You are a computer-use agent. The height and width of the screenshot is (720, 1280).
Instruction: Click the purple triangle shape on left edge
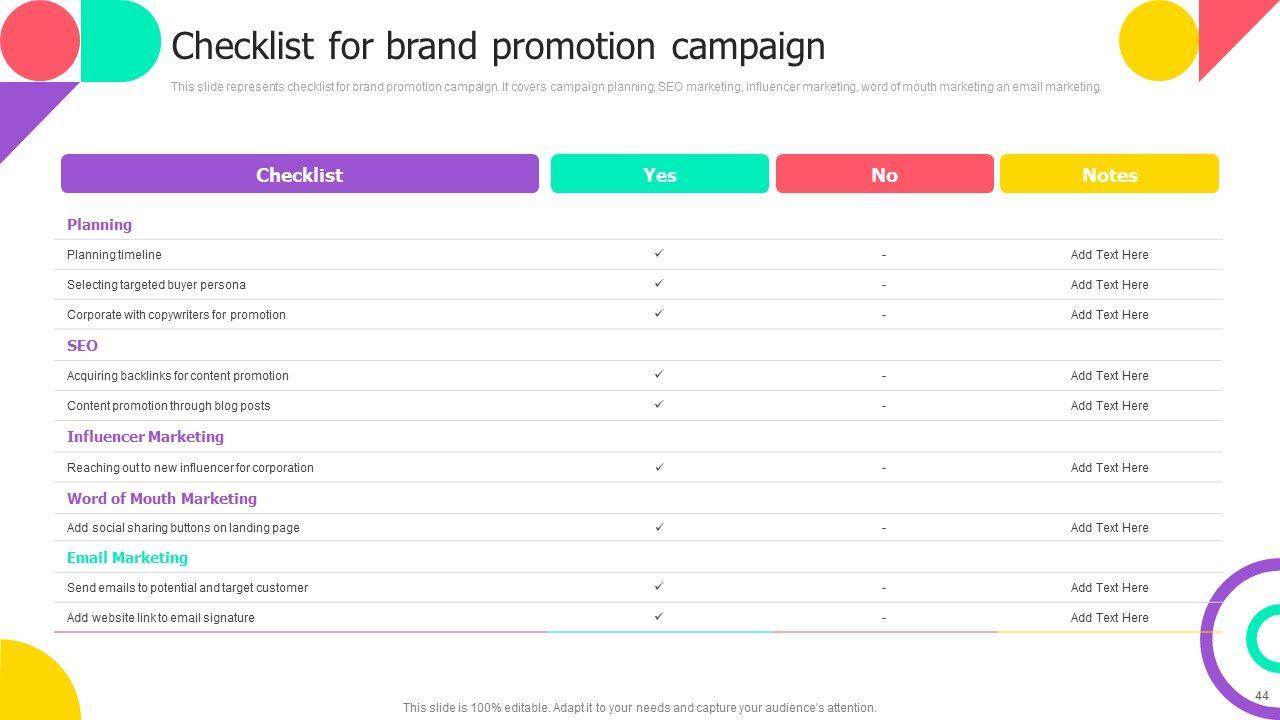click(x=25, y=110)
